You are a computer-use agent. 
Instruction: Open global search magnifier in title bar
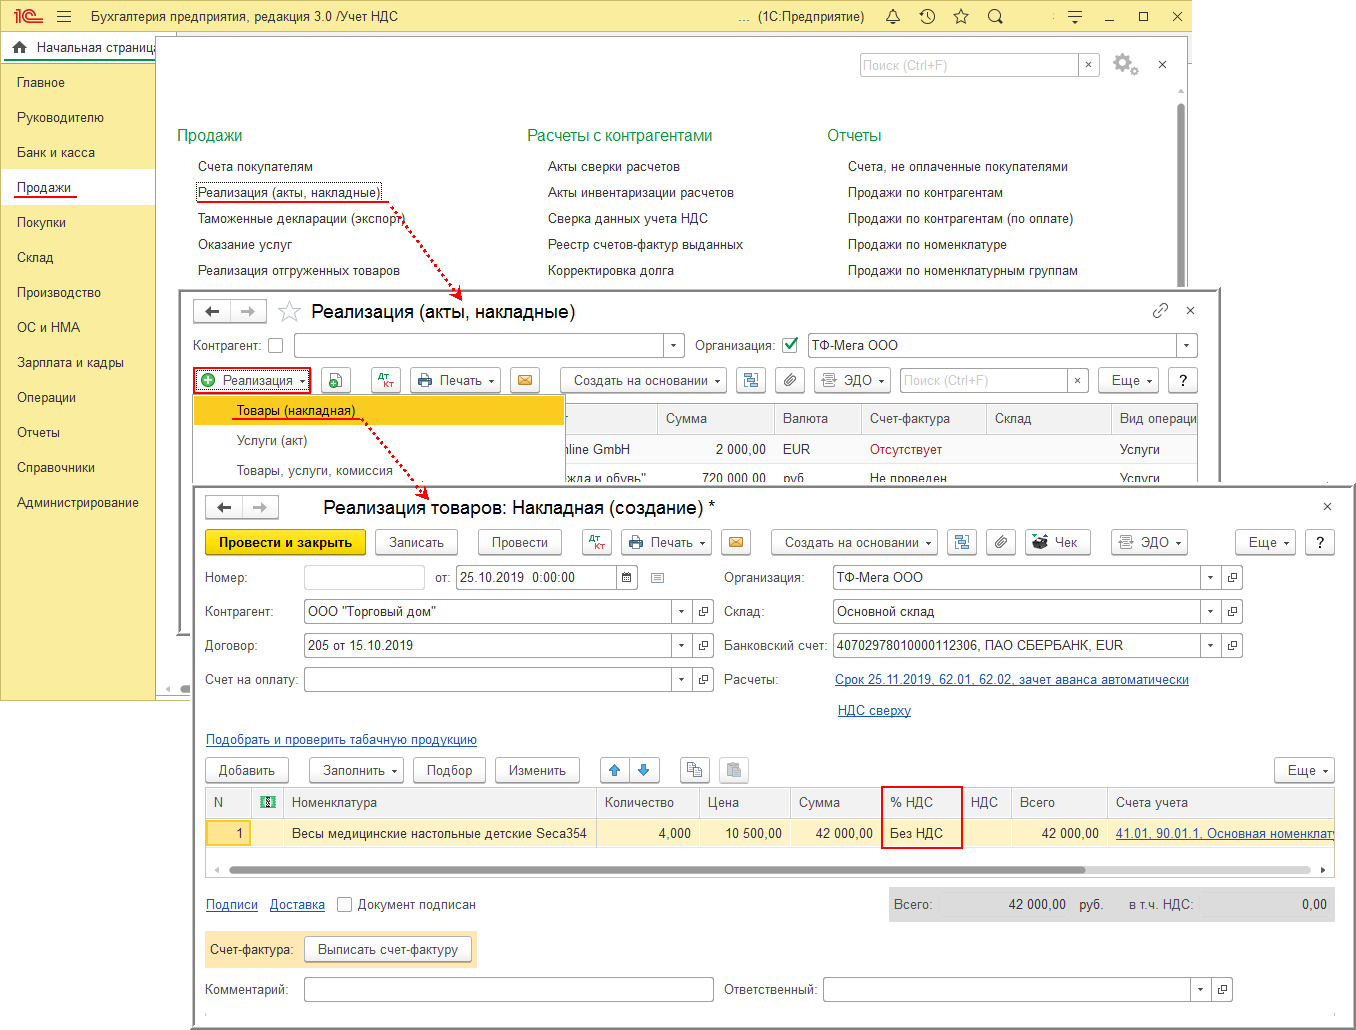point(995,16)
